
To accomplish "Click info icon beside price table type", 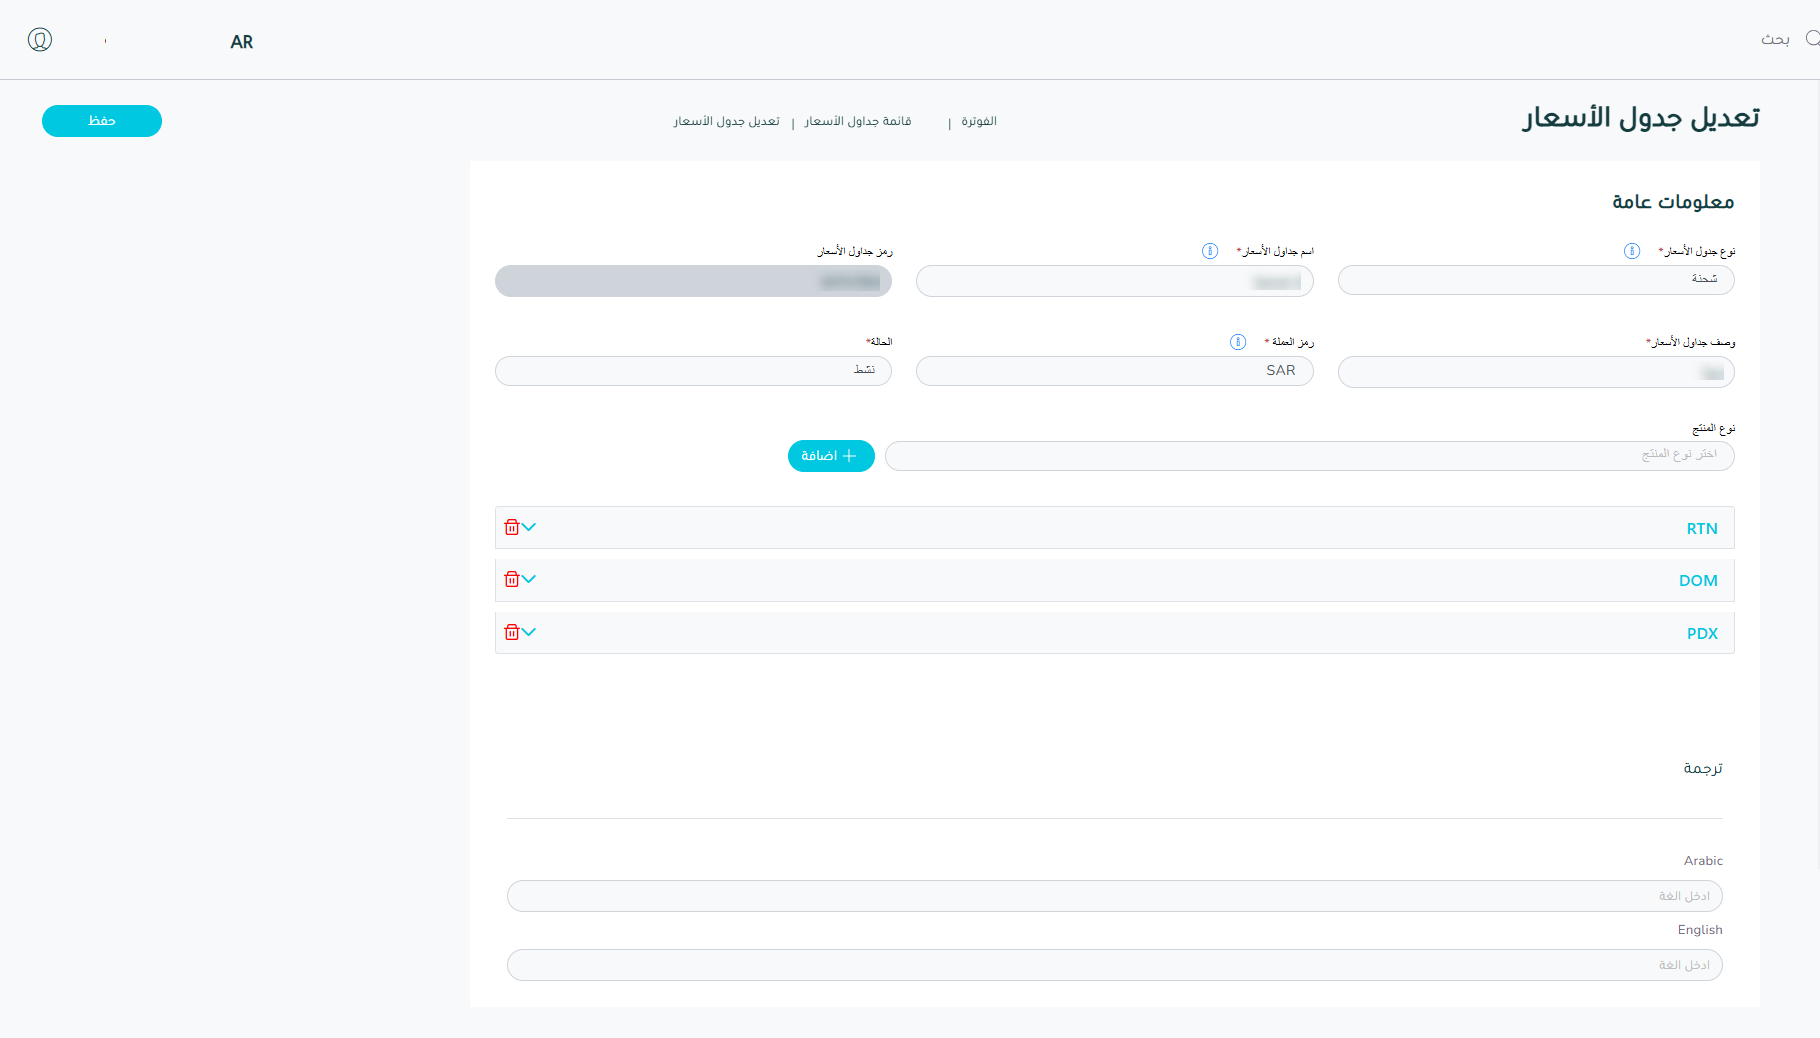I will point(1631,251).
